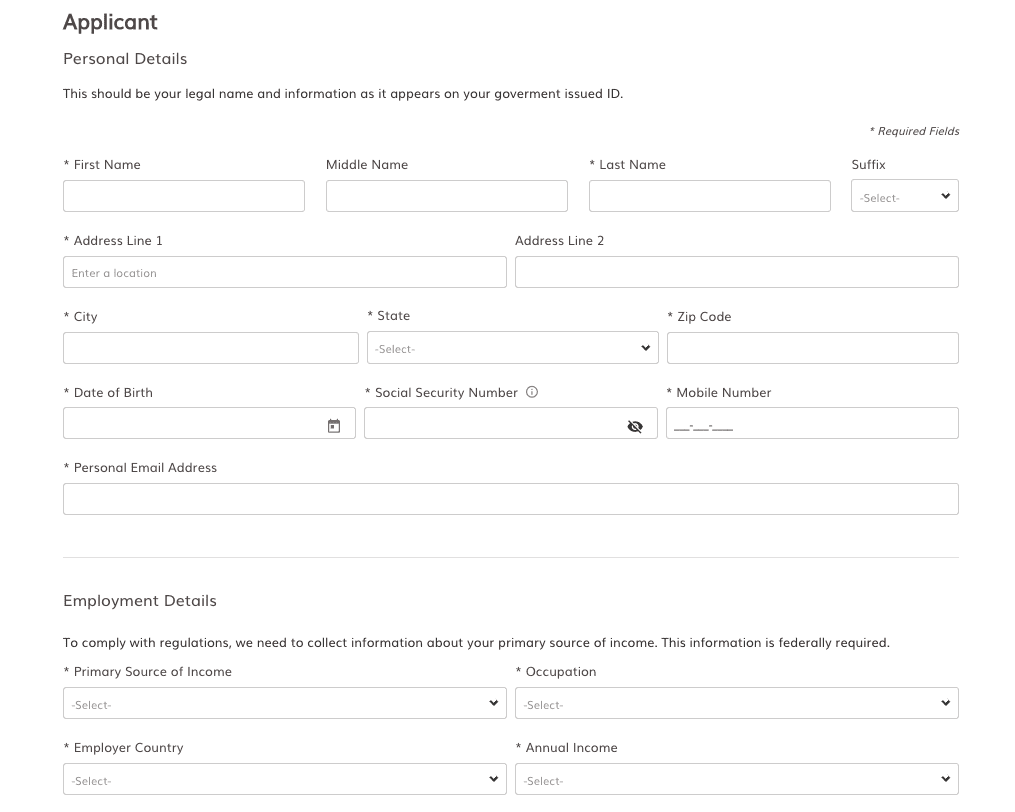Toggle Social Security Number visibility

click(635, 426)
